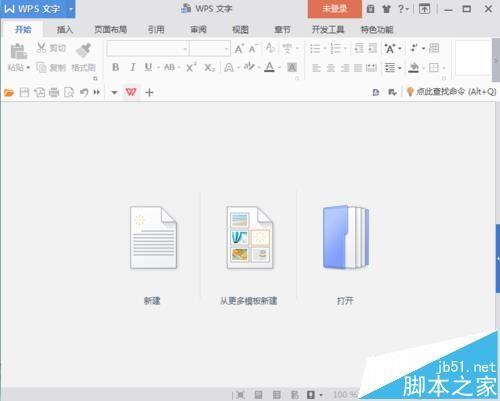500x401 pixels.
Task: Click the print icon in quick toolbar
Action: (54, 92)
